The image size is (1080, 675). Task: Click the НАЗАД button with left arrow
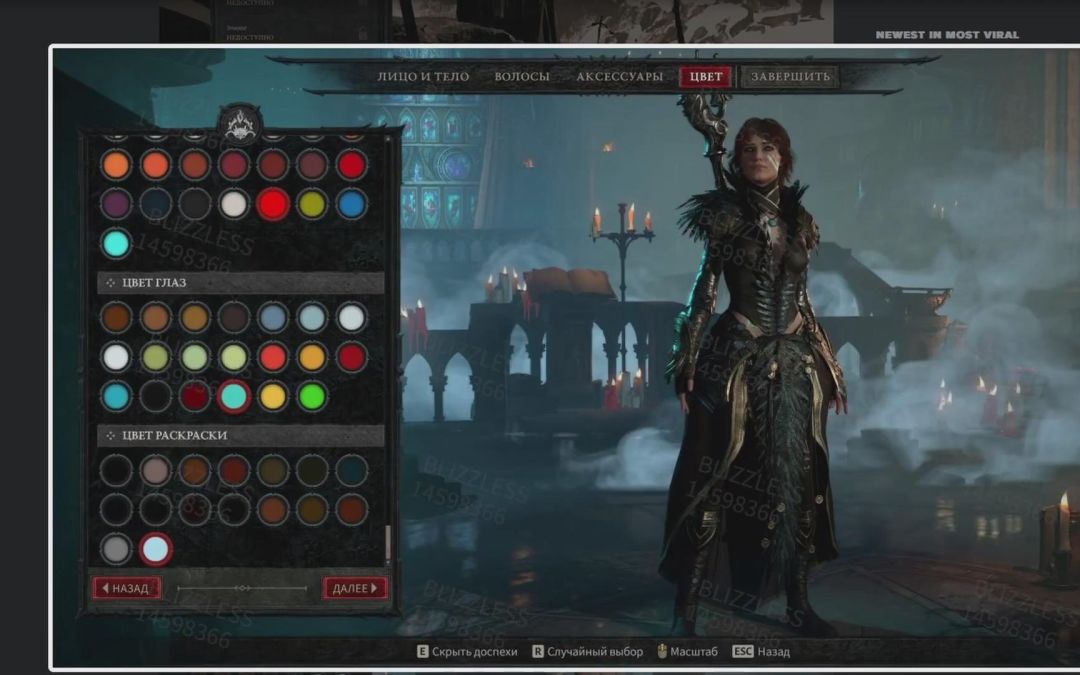pyautogui.click(x=127, y=588)
